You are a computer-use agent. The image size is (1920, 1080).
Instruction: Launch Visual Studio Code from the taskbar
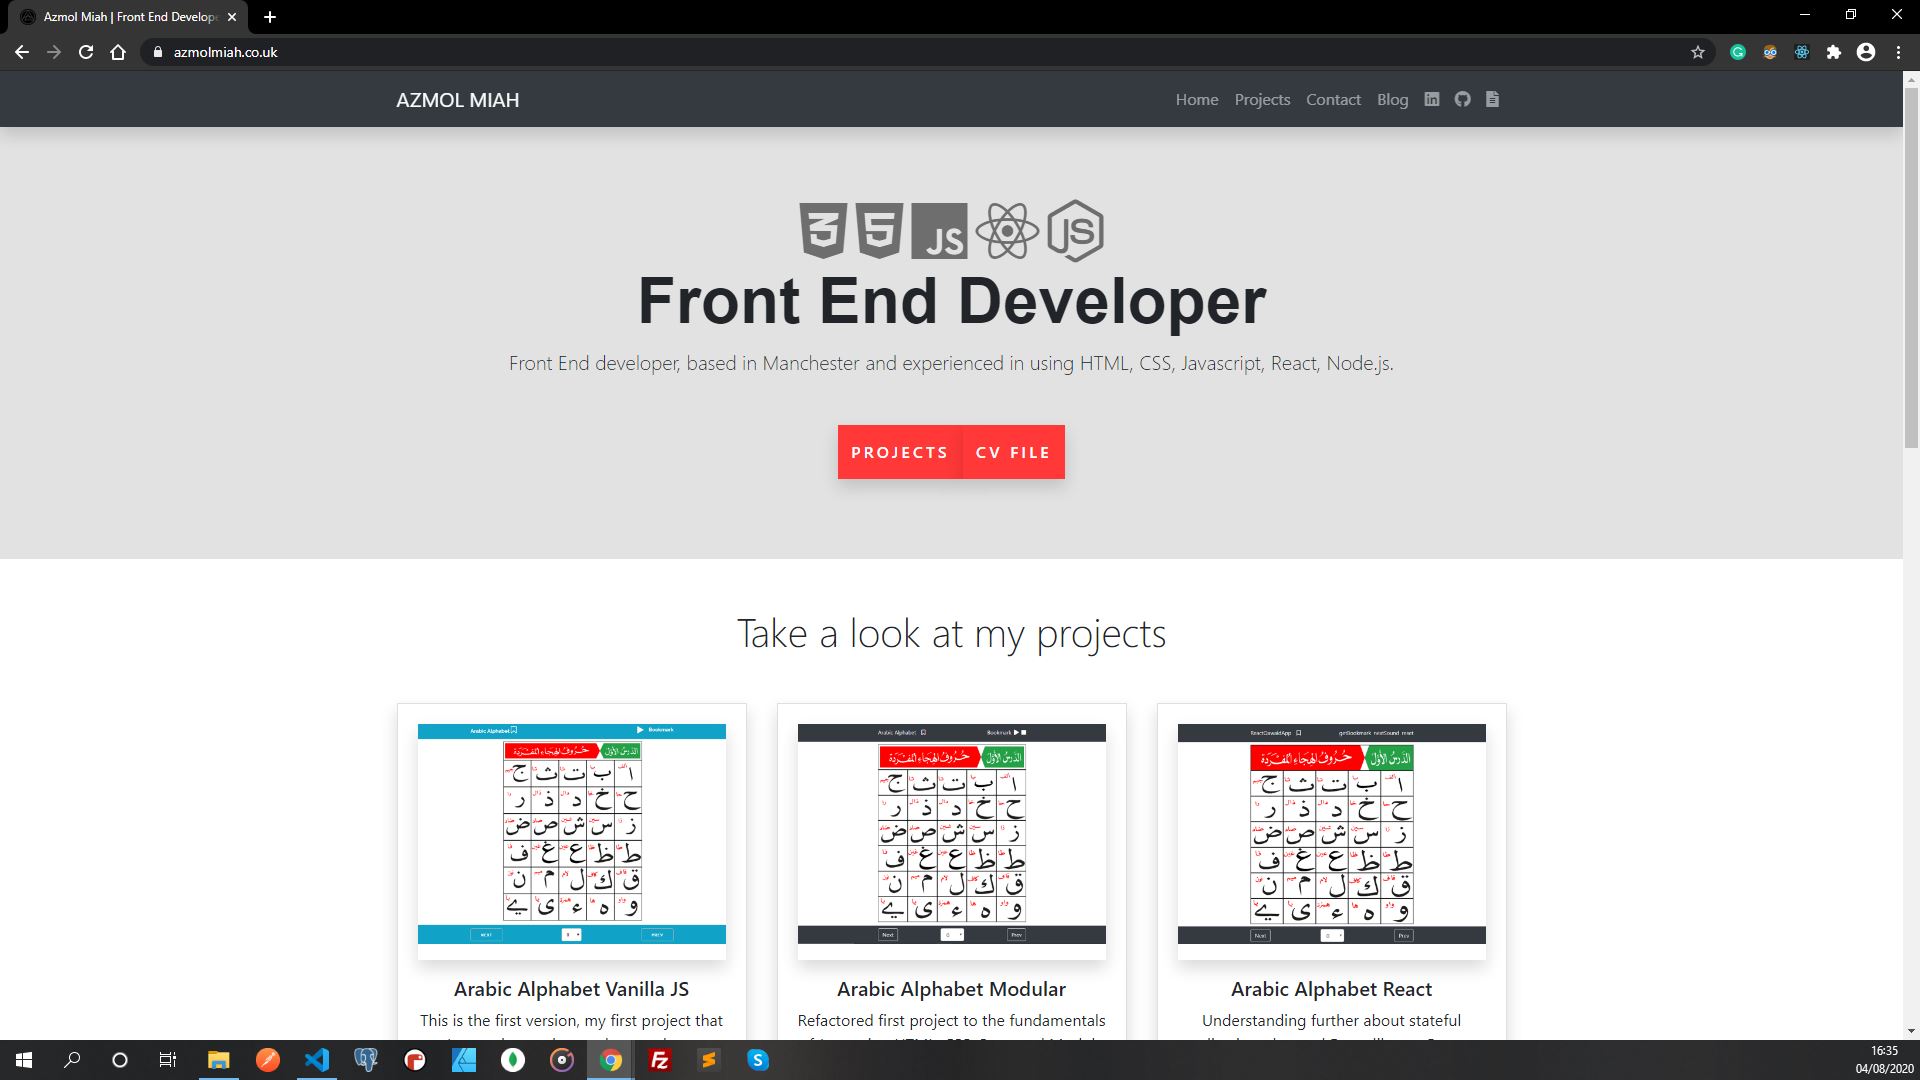click(318, 1060)
